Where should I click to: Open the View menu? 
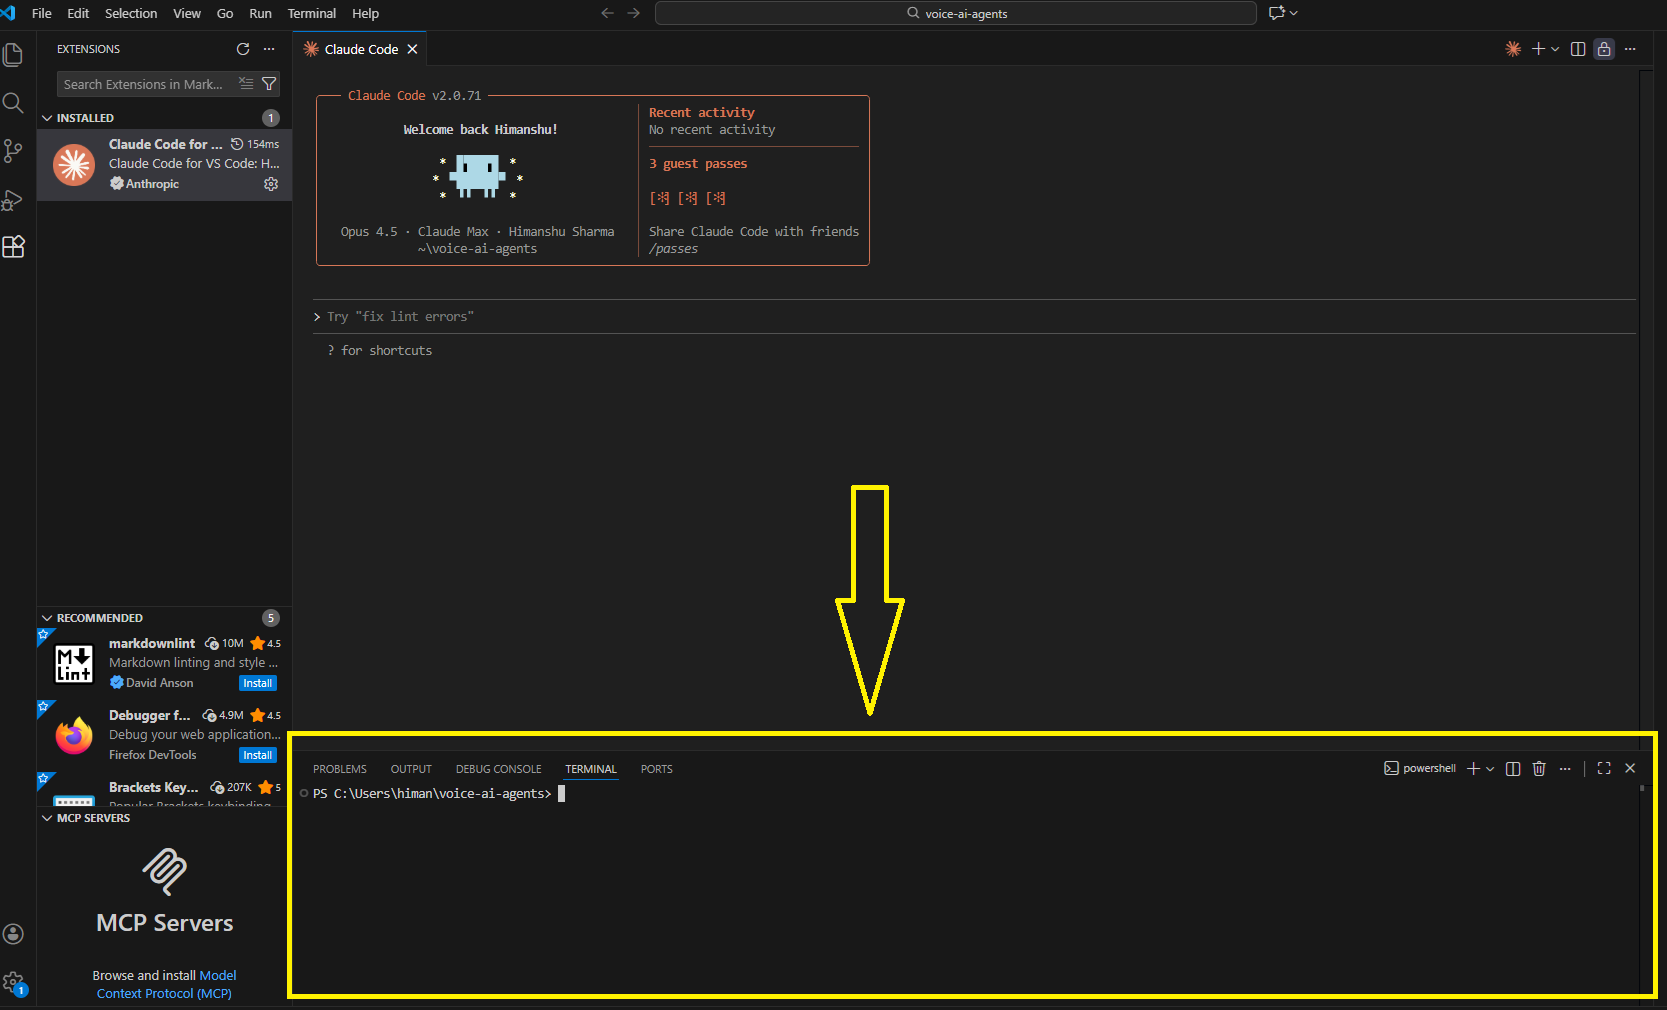tap(187, 13)
